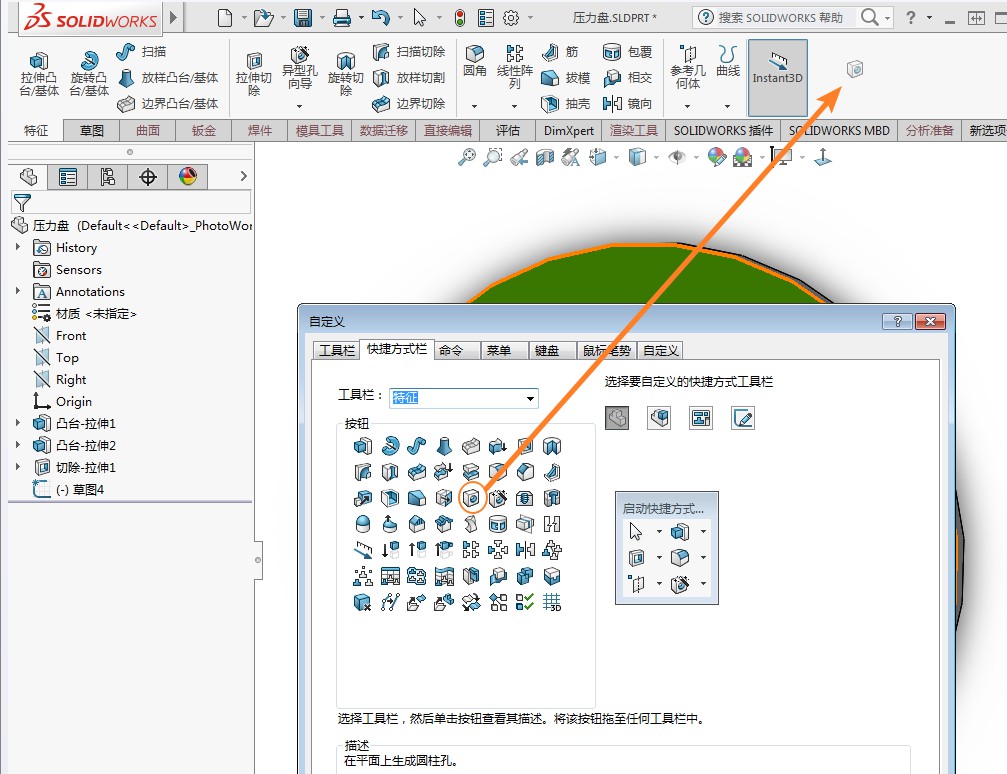
Task: Open the dropdown arrow under 参考几何体
Action: tap(688, 106)
